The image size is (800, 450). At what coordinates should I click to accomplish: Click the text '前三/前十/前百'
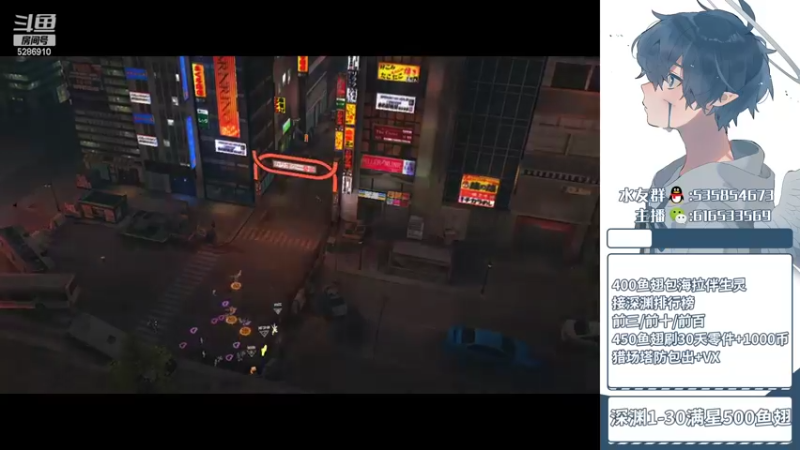click(658, 321)
